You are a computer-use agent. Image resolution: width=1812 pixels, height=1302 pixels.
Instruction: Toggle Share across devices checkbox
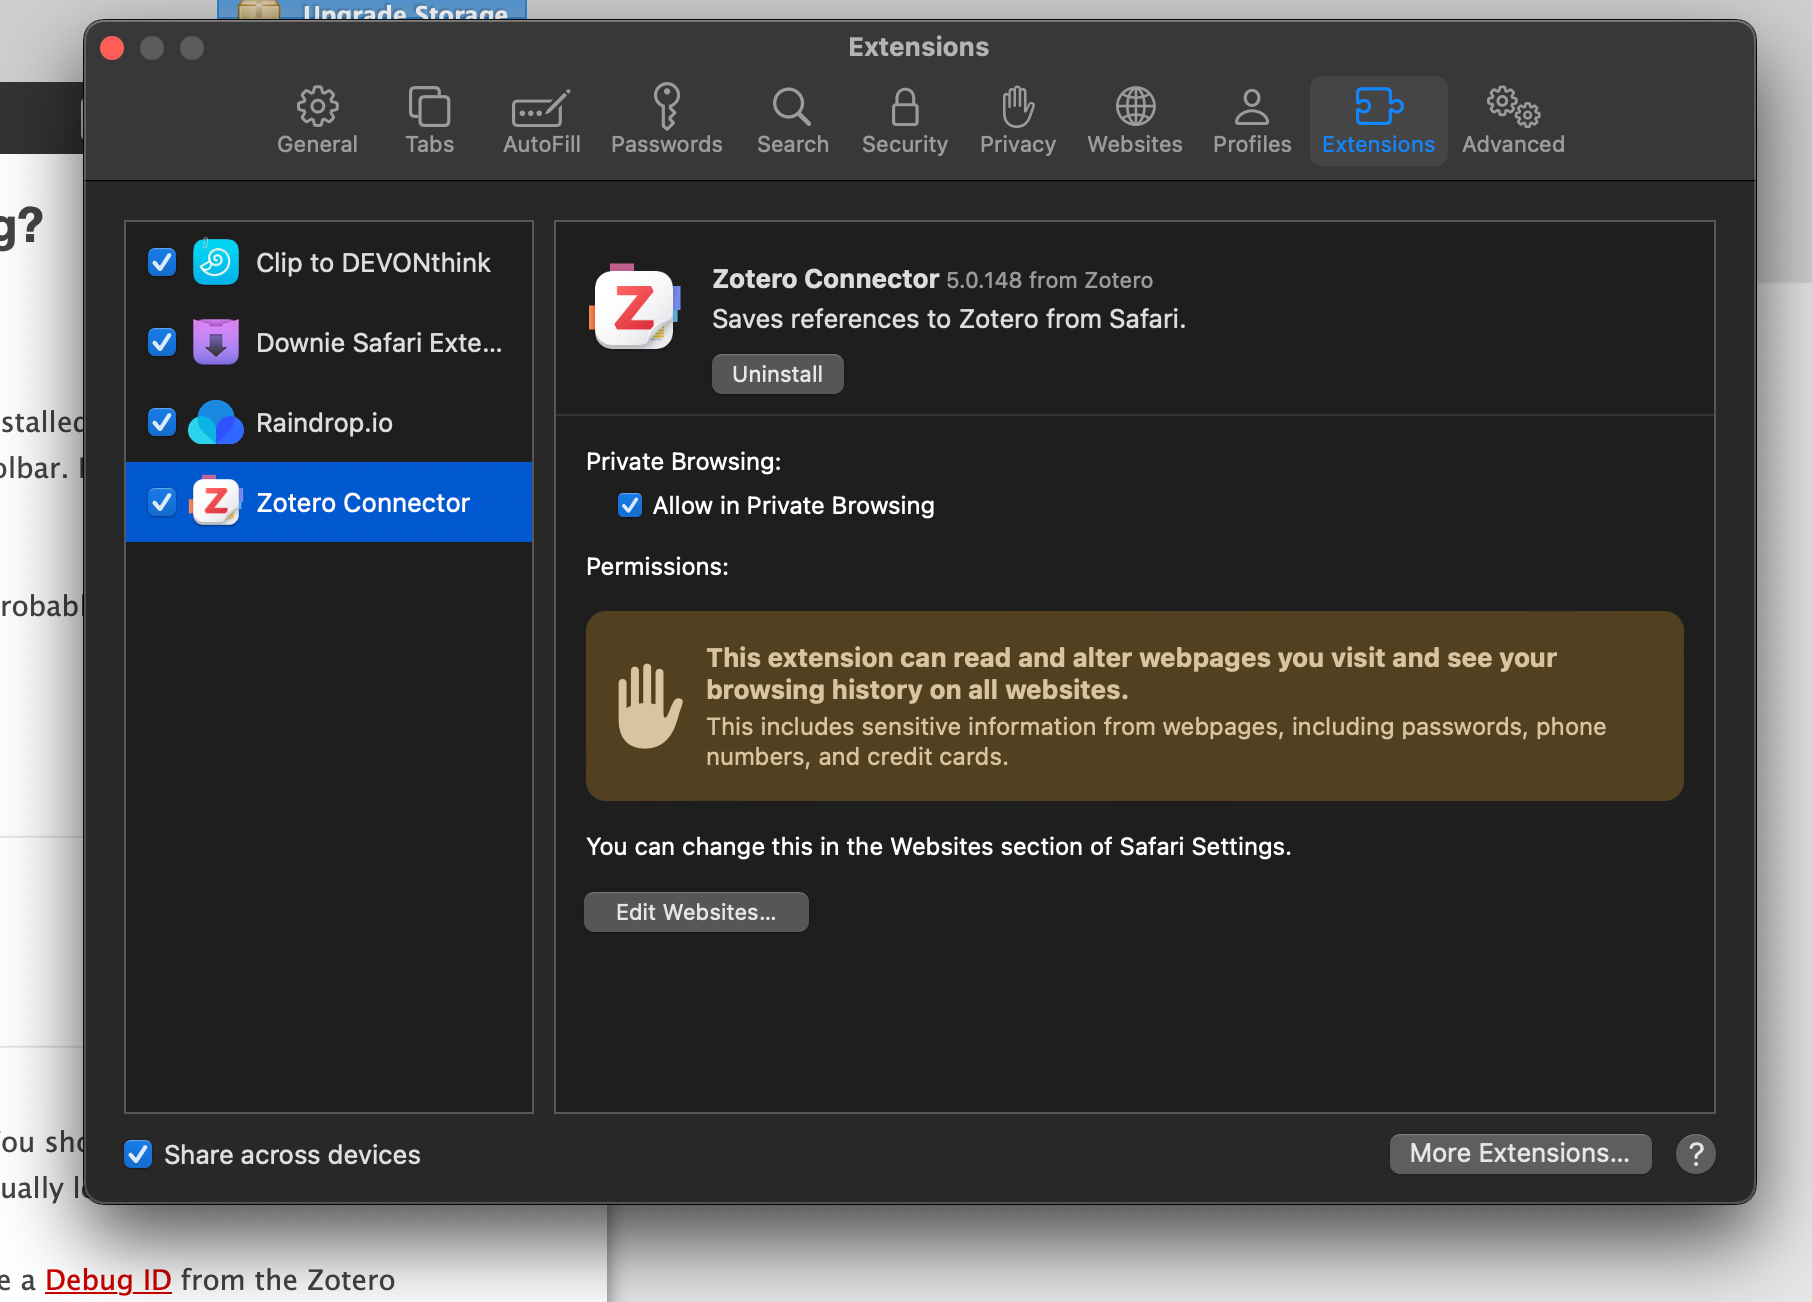pos(138,1154)
